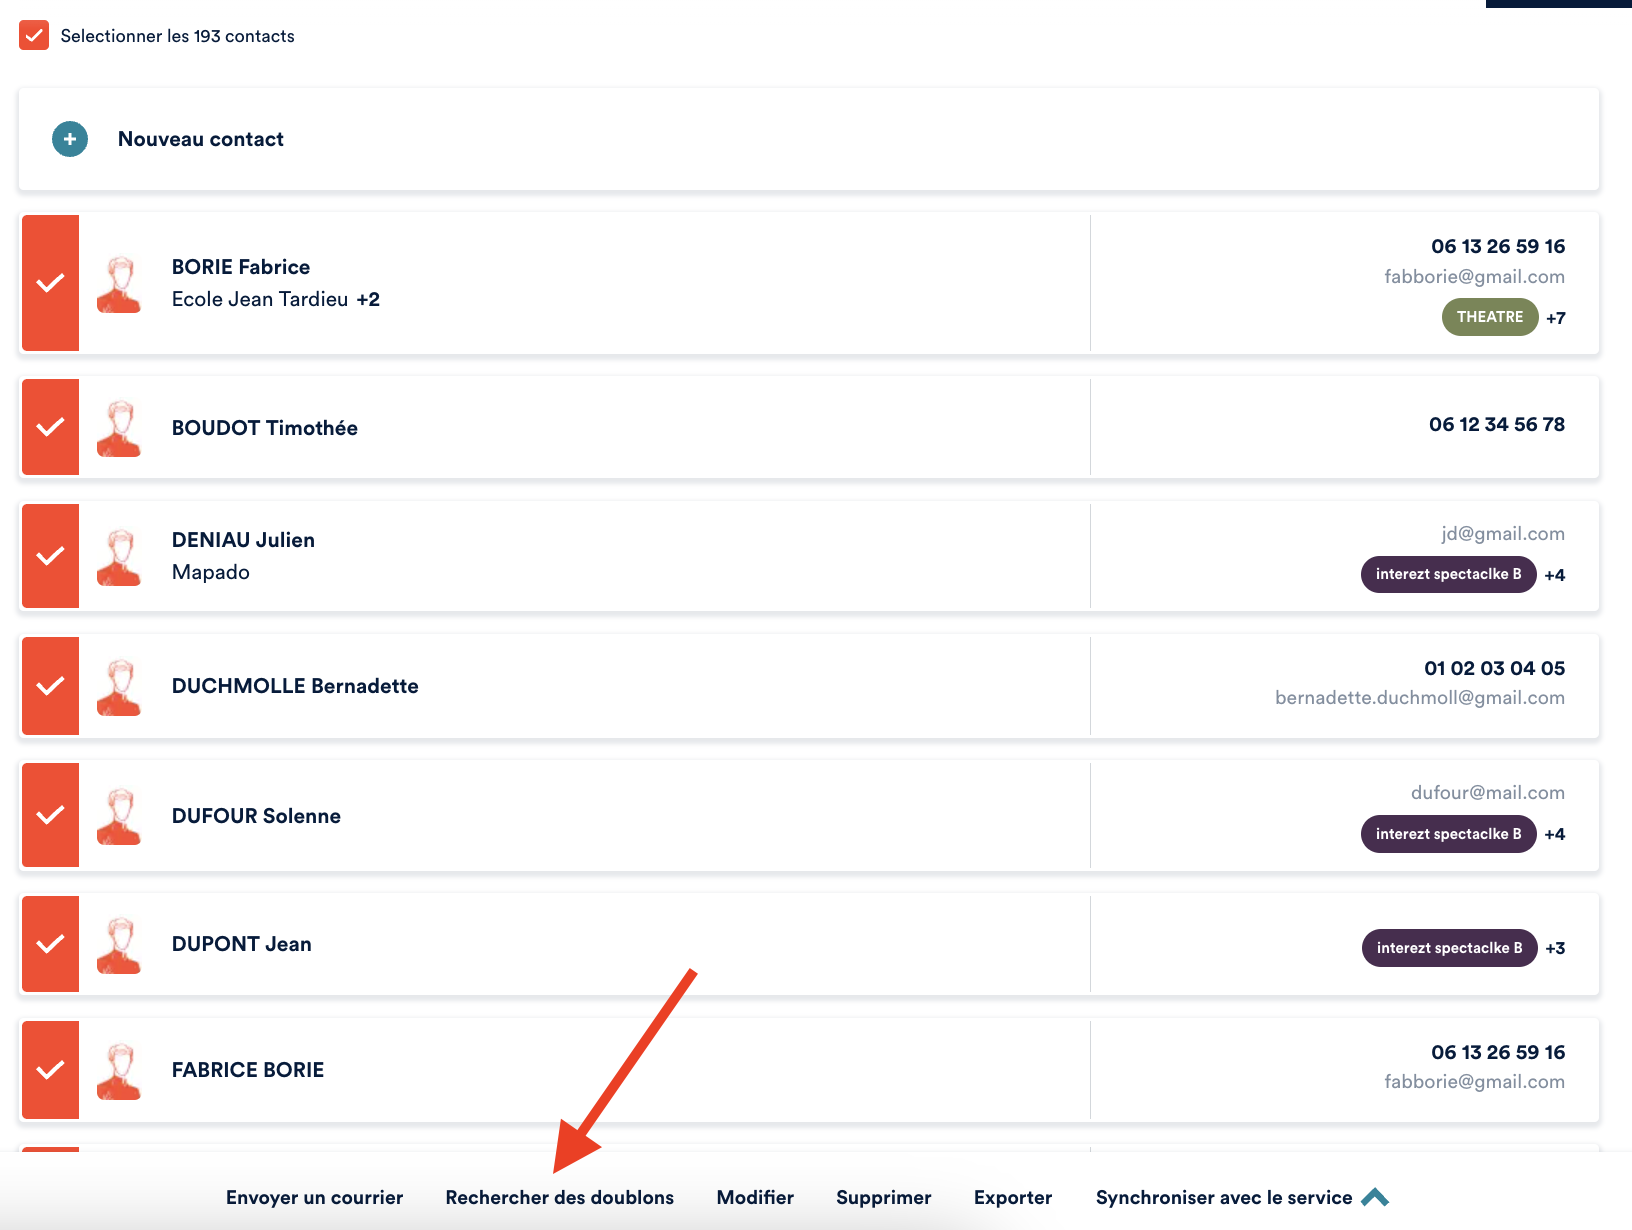This screenshot has width=1632, height=1230.
Task: Click the green THEATRE tag
Action: [1489, 317]
